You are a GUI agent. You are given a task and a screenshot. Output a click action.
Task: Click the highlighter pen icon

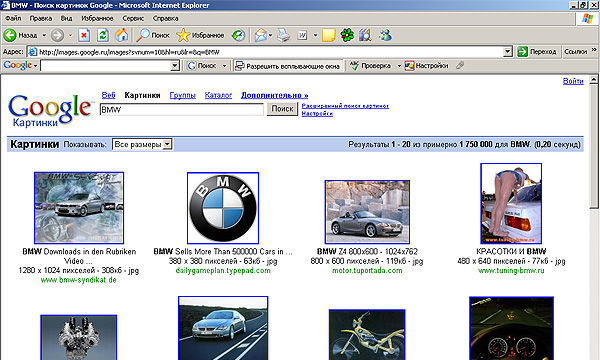coord(460,66)
